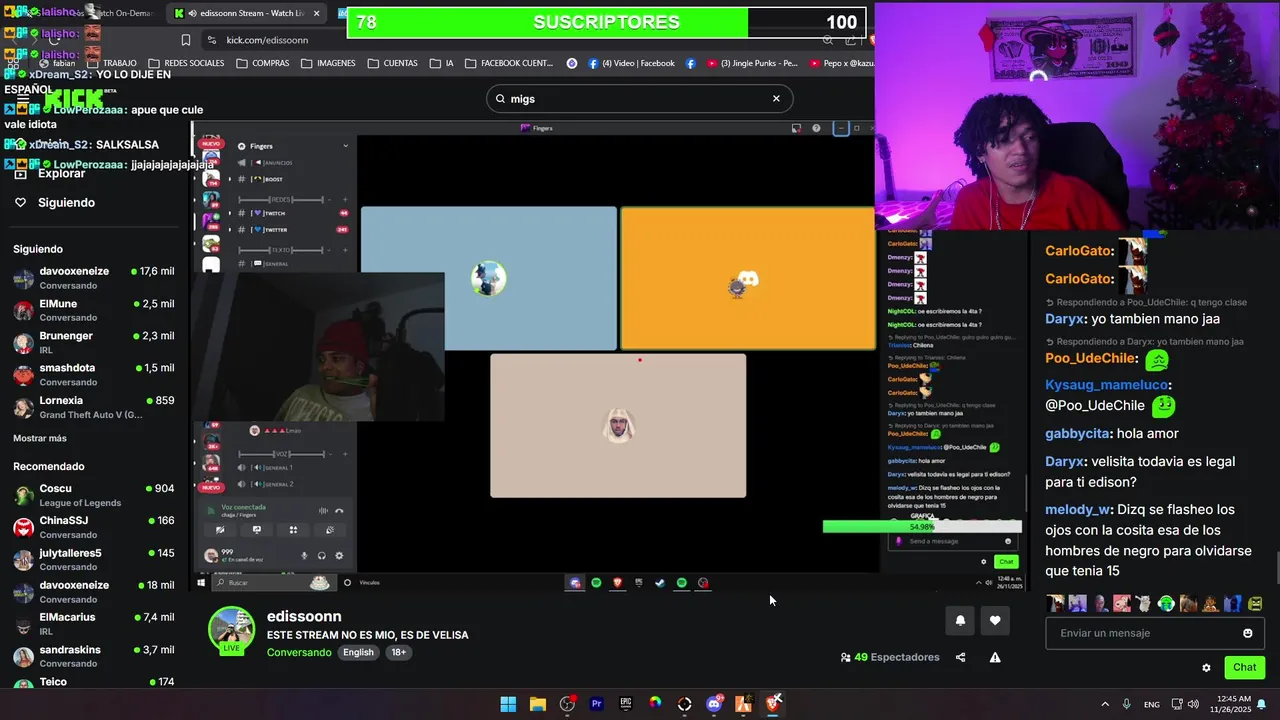This screenshot has height=720, width=1280.
Task: Open chat settings gear icon
Action: (x=1206, y=667)
